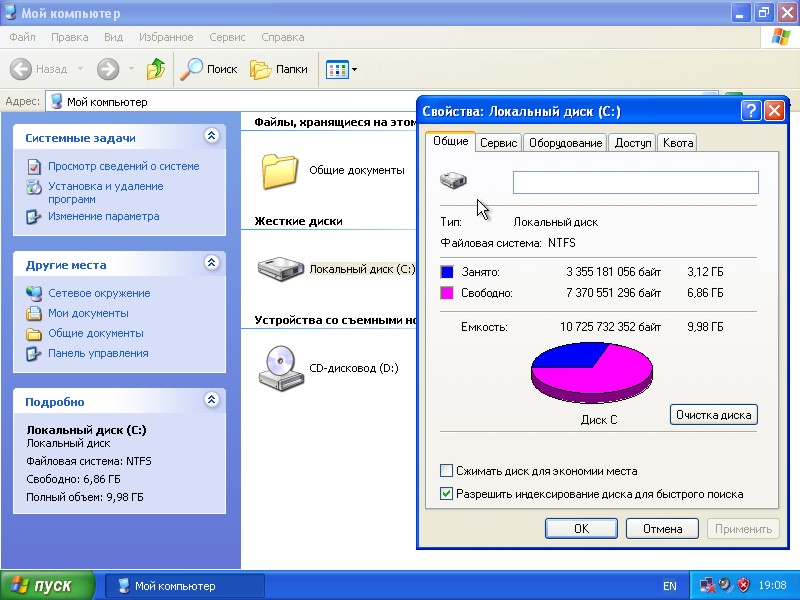This screenshot has height=600, width=800.
Task: Click the CD-дисковод (D:) label
Action: click(354, 368)
